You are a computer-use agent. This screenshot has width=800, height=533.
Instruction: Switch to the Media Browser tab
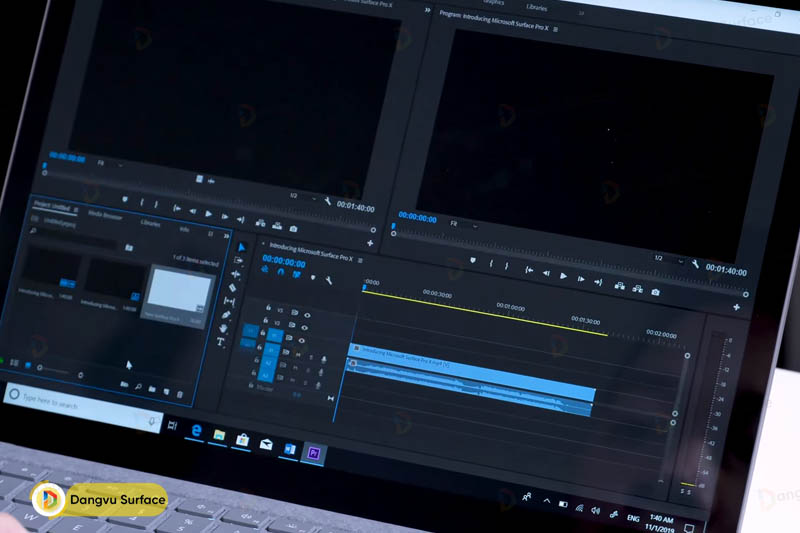[105, 214]
